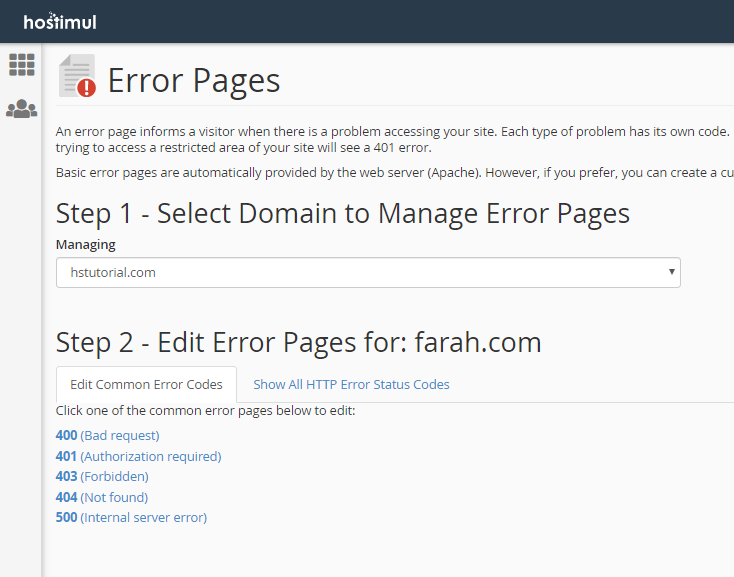Switch to Edit Common Error Codes tab
This screenshot has width=734, height=577.
pyautogui.click(x=146, y=385)
